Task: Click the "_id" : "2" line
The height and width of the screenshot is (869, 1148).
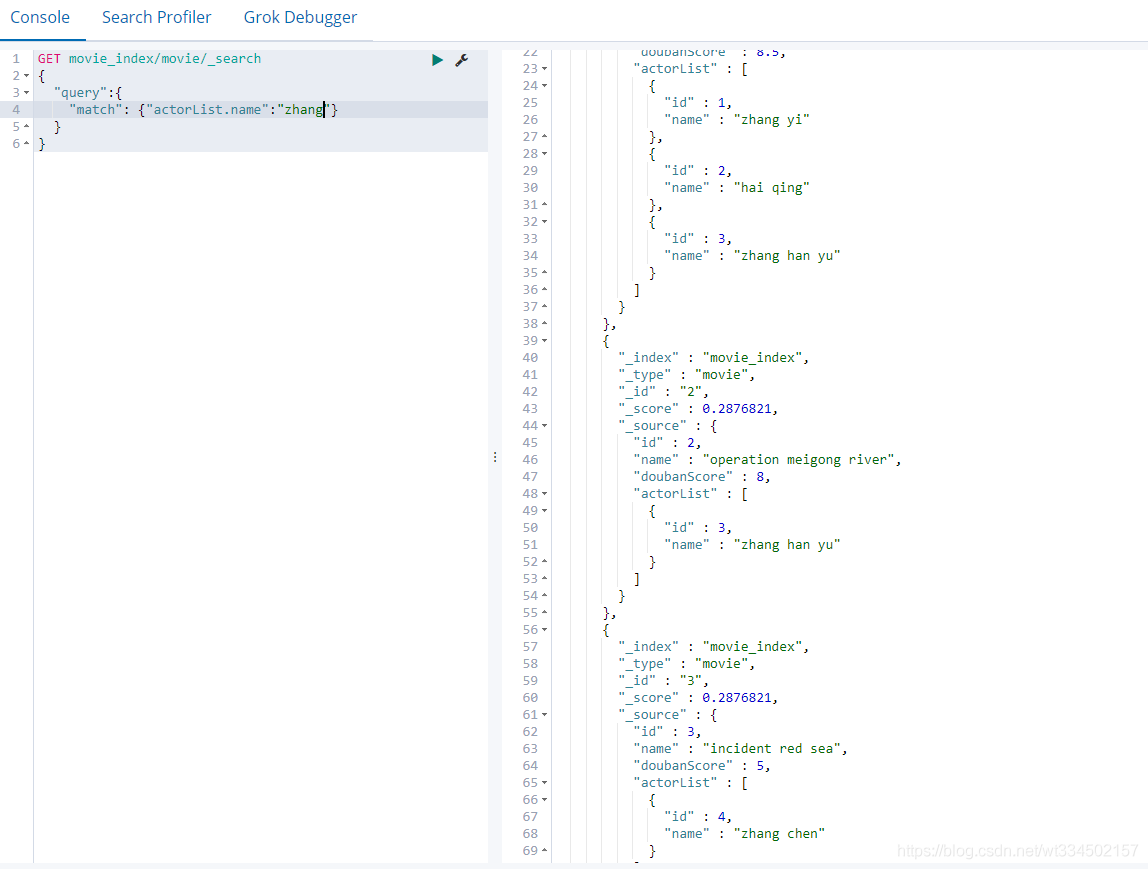Action: [x=663, y=392]
